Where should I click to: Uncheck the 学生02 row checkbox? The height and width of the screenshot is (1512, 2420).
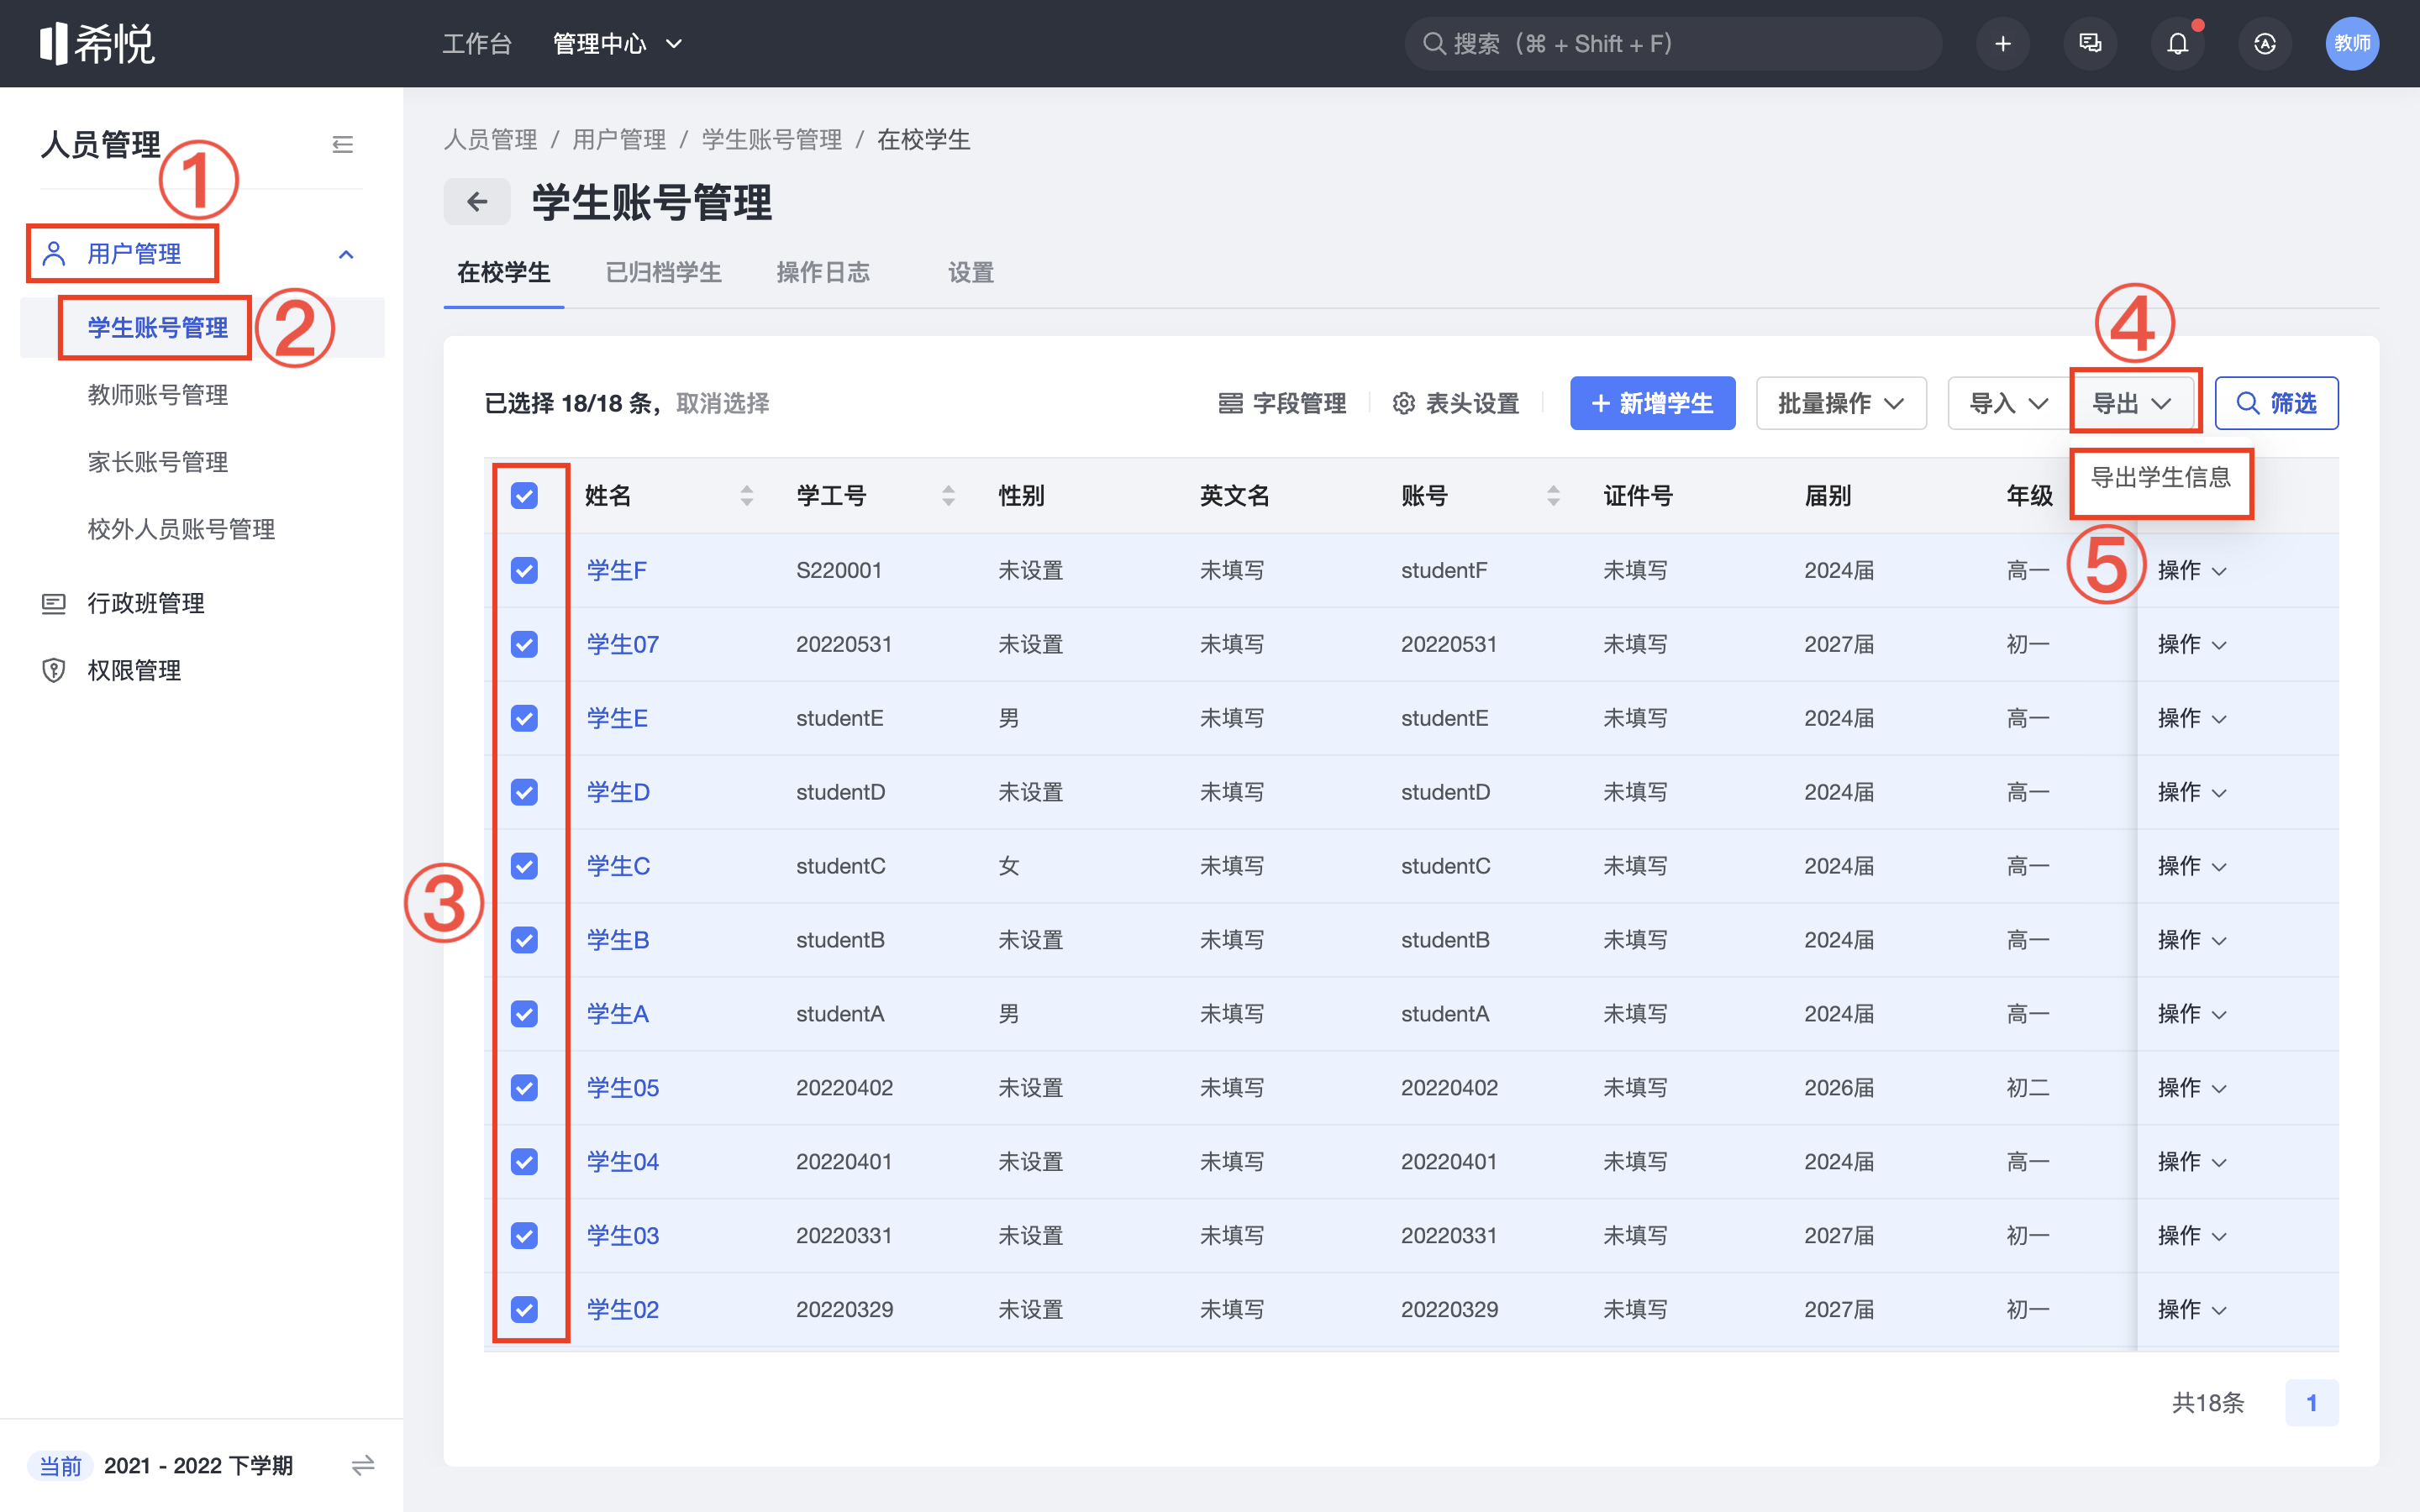click(x=524, y=1310)
